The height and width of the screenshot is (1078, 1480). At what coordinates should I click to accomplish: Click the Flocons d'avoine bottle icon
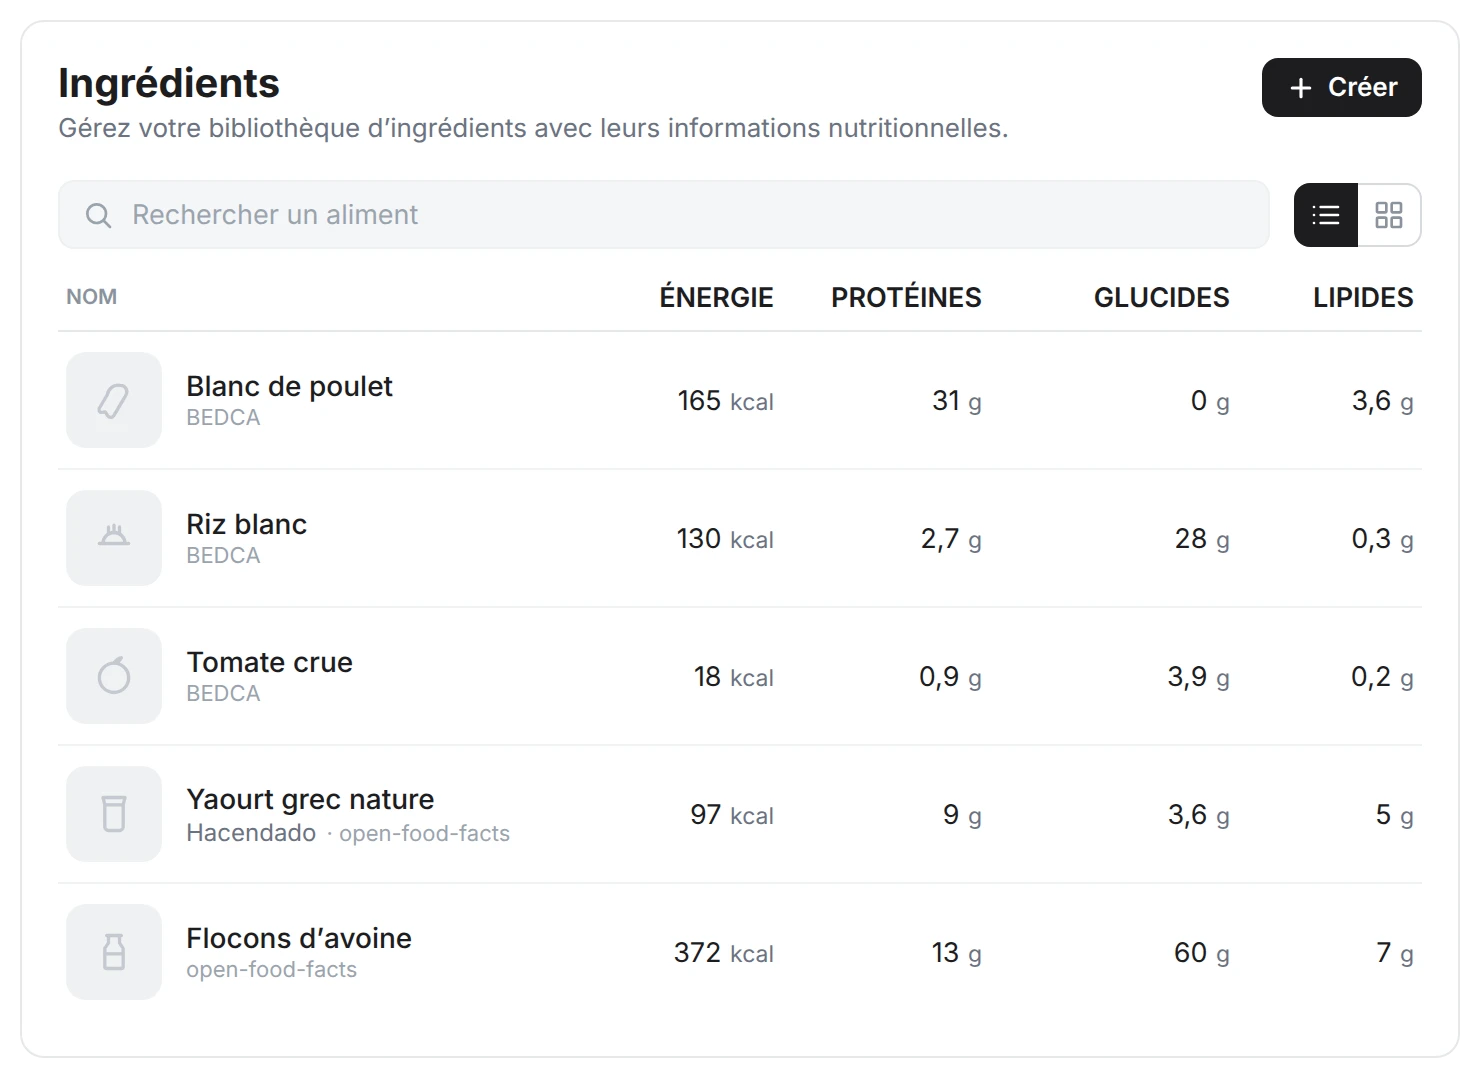click(114, 952)
